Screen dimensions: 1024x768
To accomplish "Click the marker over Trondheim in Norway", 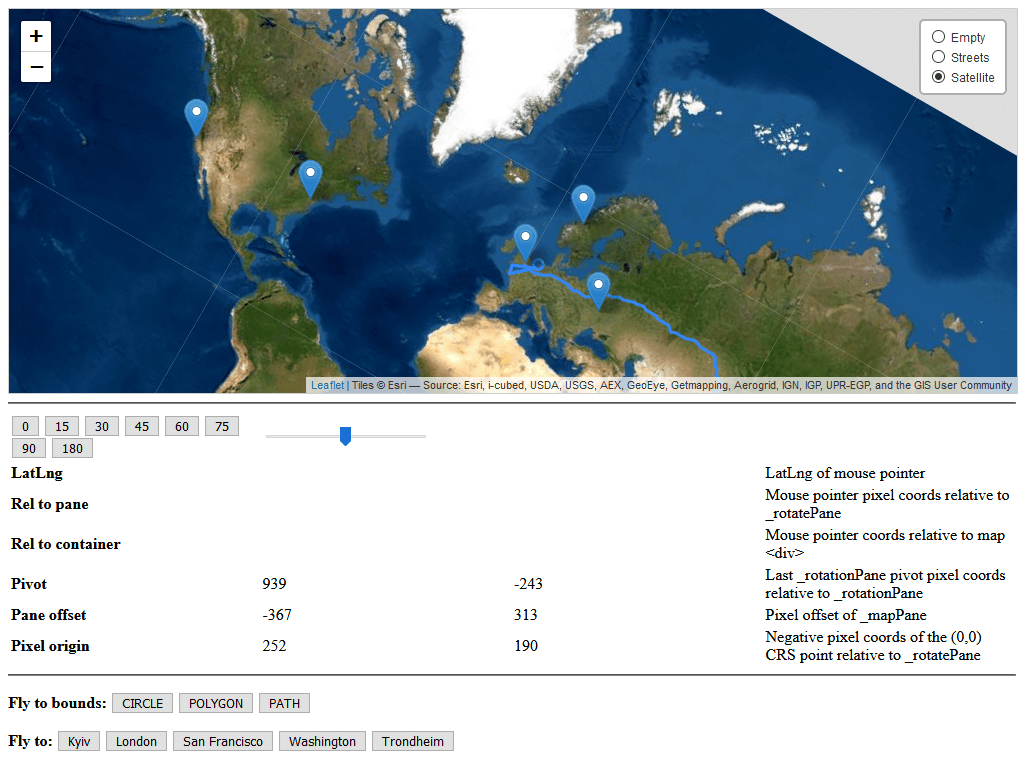I will click(582, 199).
